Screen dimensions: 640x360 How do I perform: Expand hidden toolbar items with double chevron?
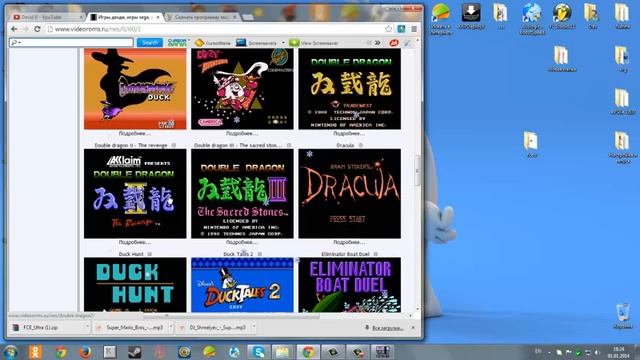point(378,42)
